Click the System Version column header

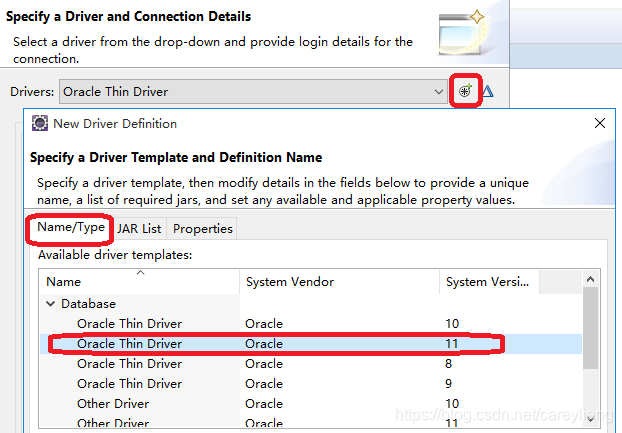coord(490,282)
